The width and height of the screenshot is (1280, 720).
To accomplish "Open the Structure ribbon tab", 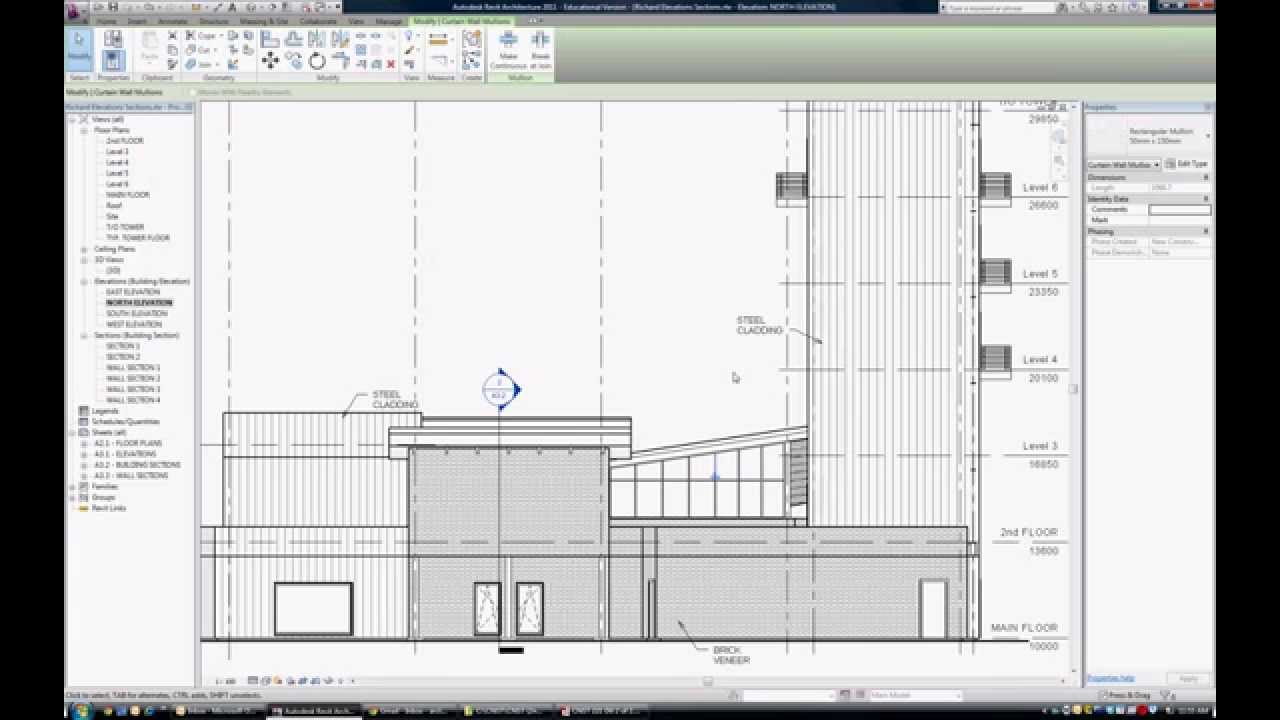I will coord(213,21).
